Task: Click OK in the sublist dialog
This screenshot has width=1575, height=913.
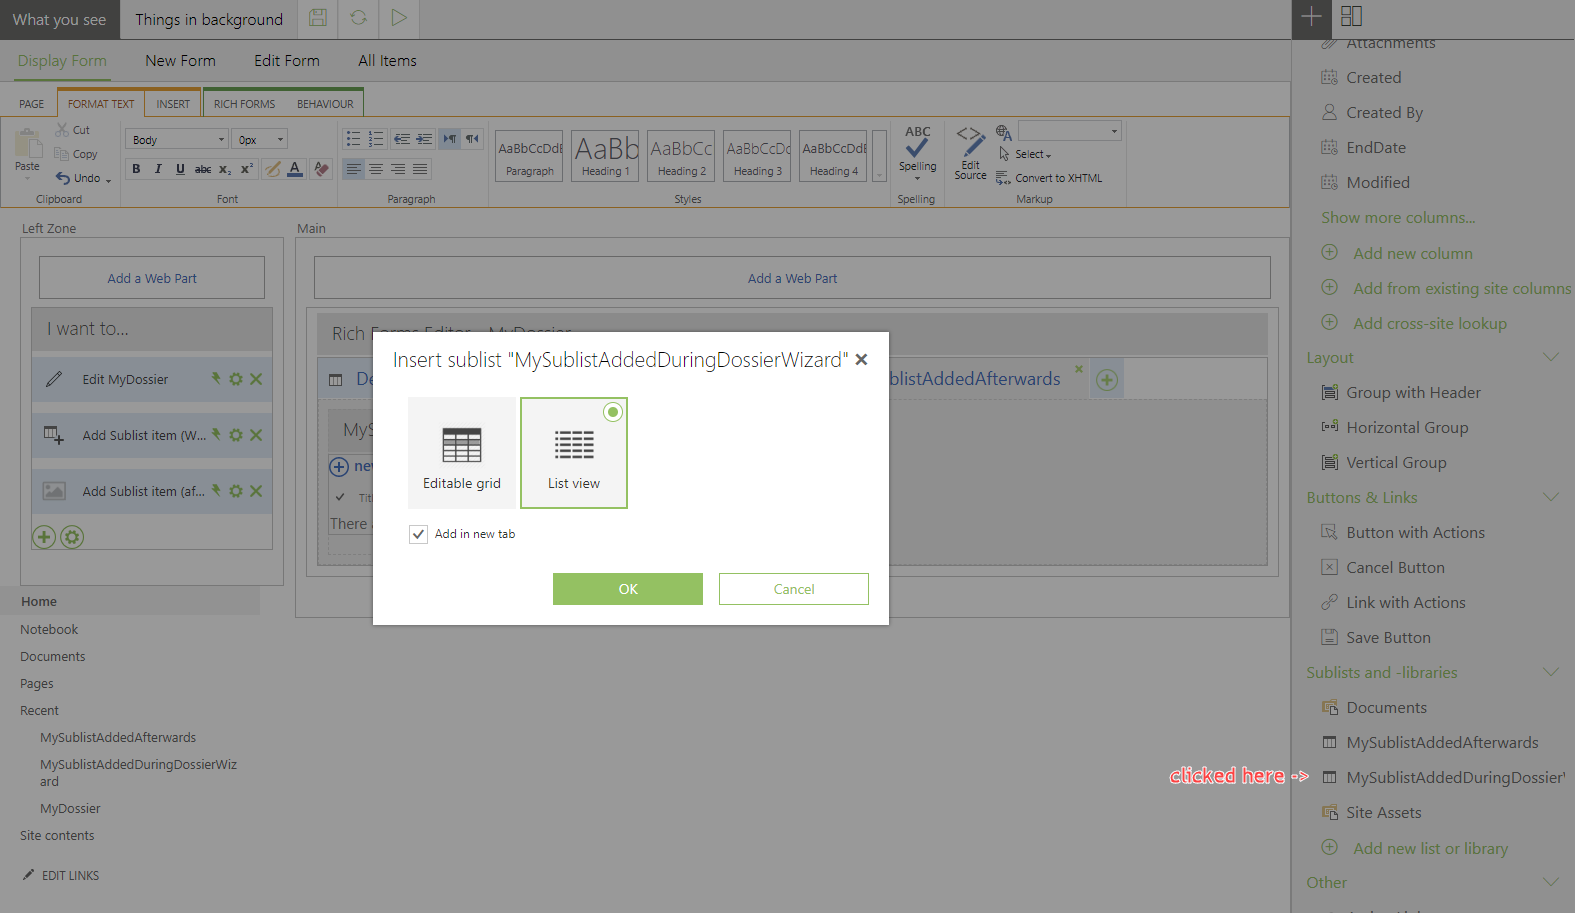Action: pos(627,589)
